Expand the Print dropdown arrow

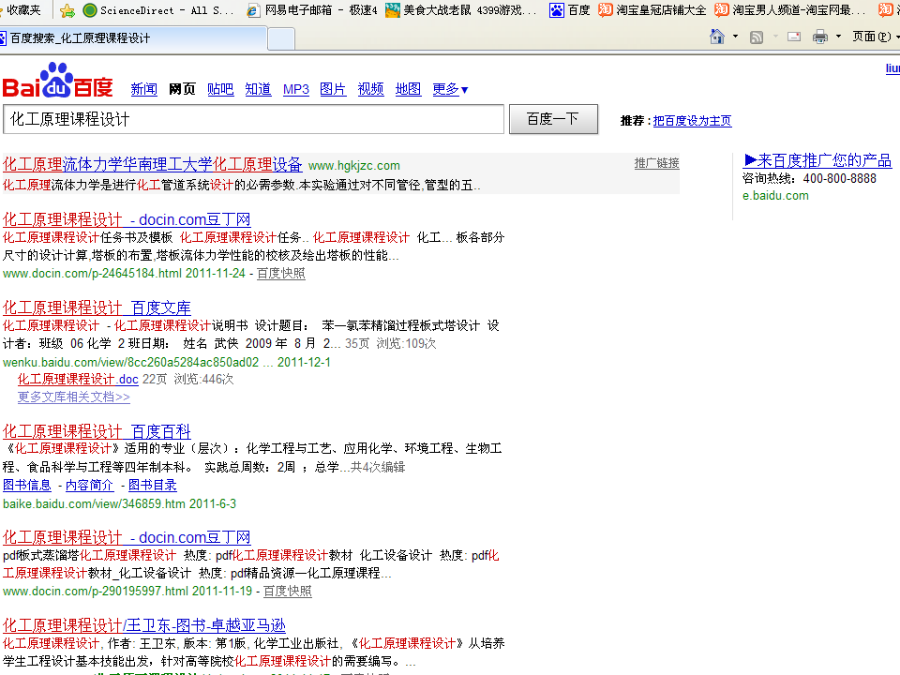point(839,37)
